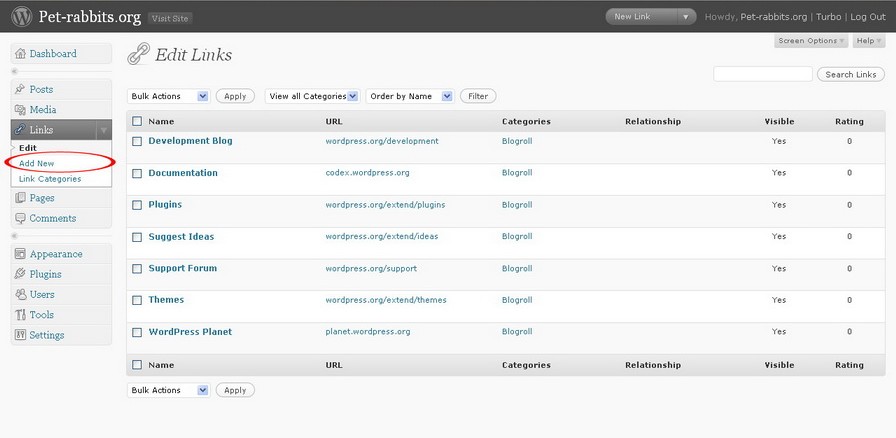The width and height of the screenshot is (896, 438).
Task: Click the Settings icon in sidebar
Action: click(21, 335)
